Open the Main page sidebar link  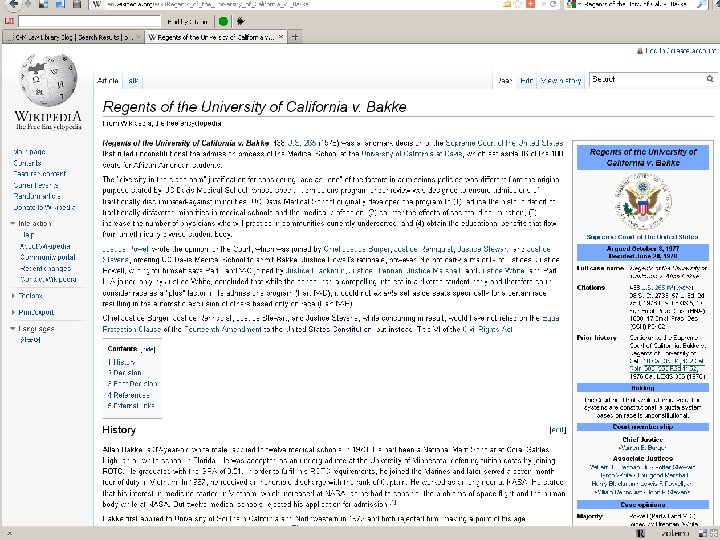29,152
